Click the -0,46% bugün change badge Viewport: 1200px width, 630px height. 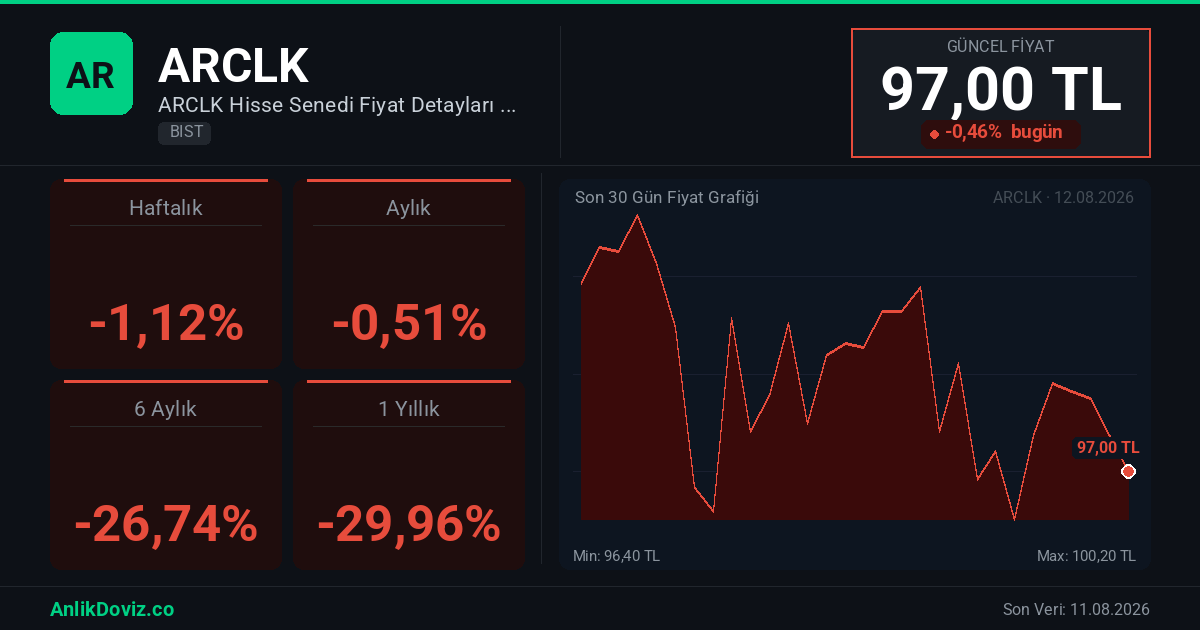1000,133
